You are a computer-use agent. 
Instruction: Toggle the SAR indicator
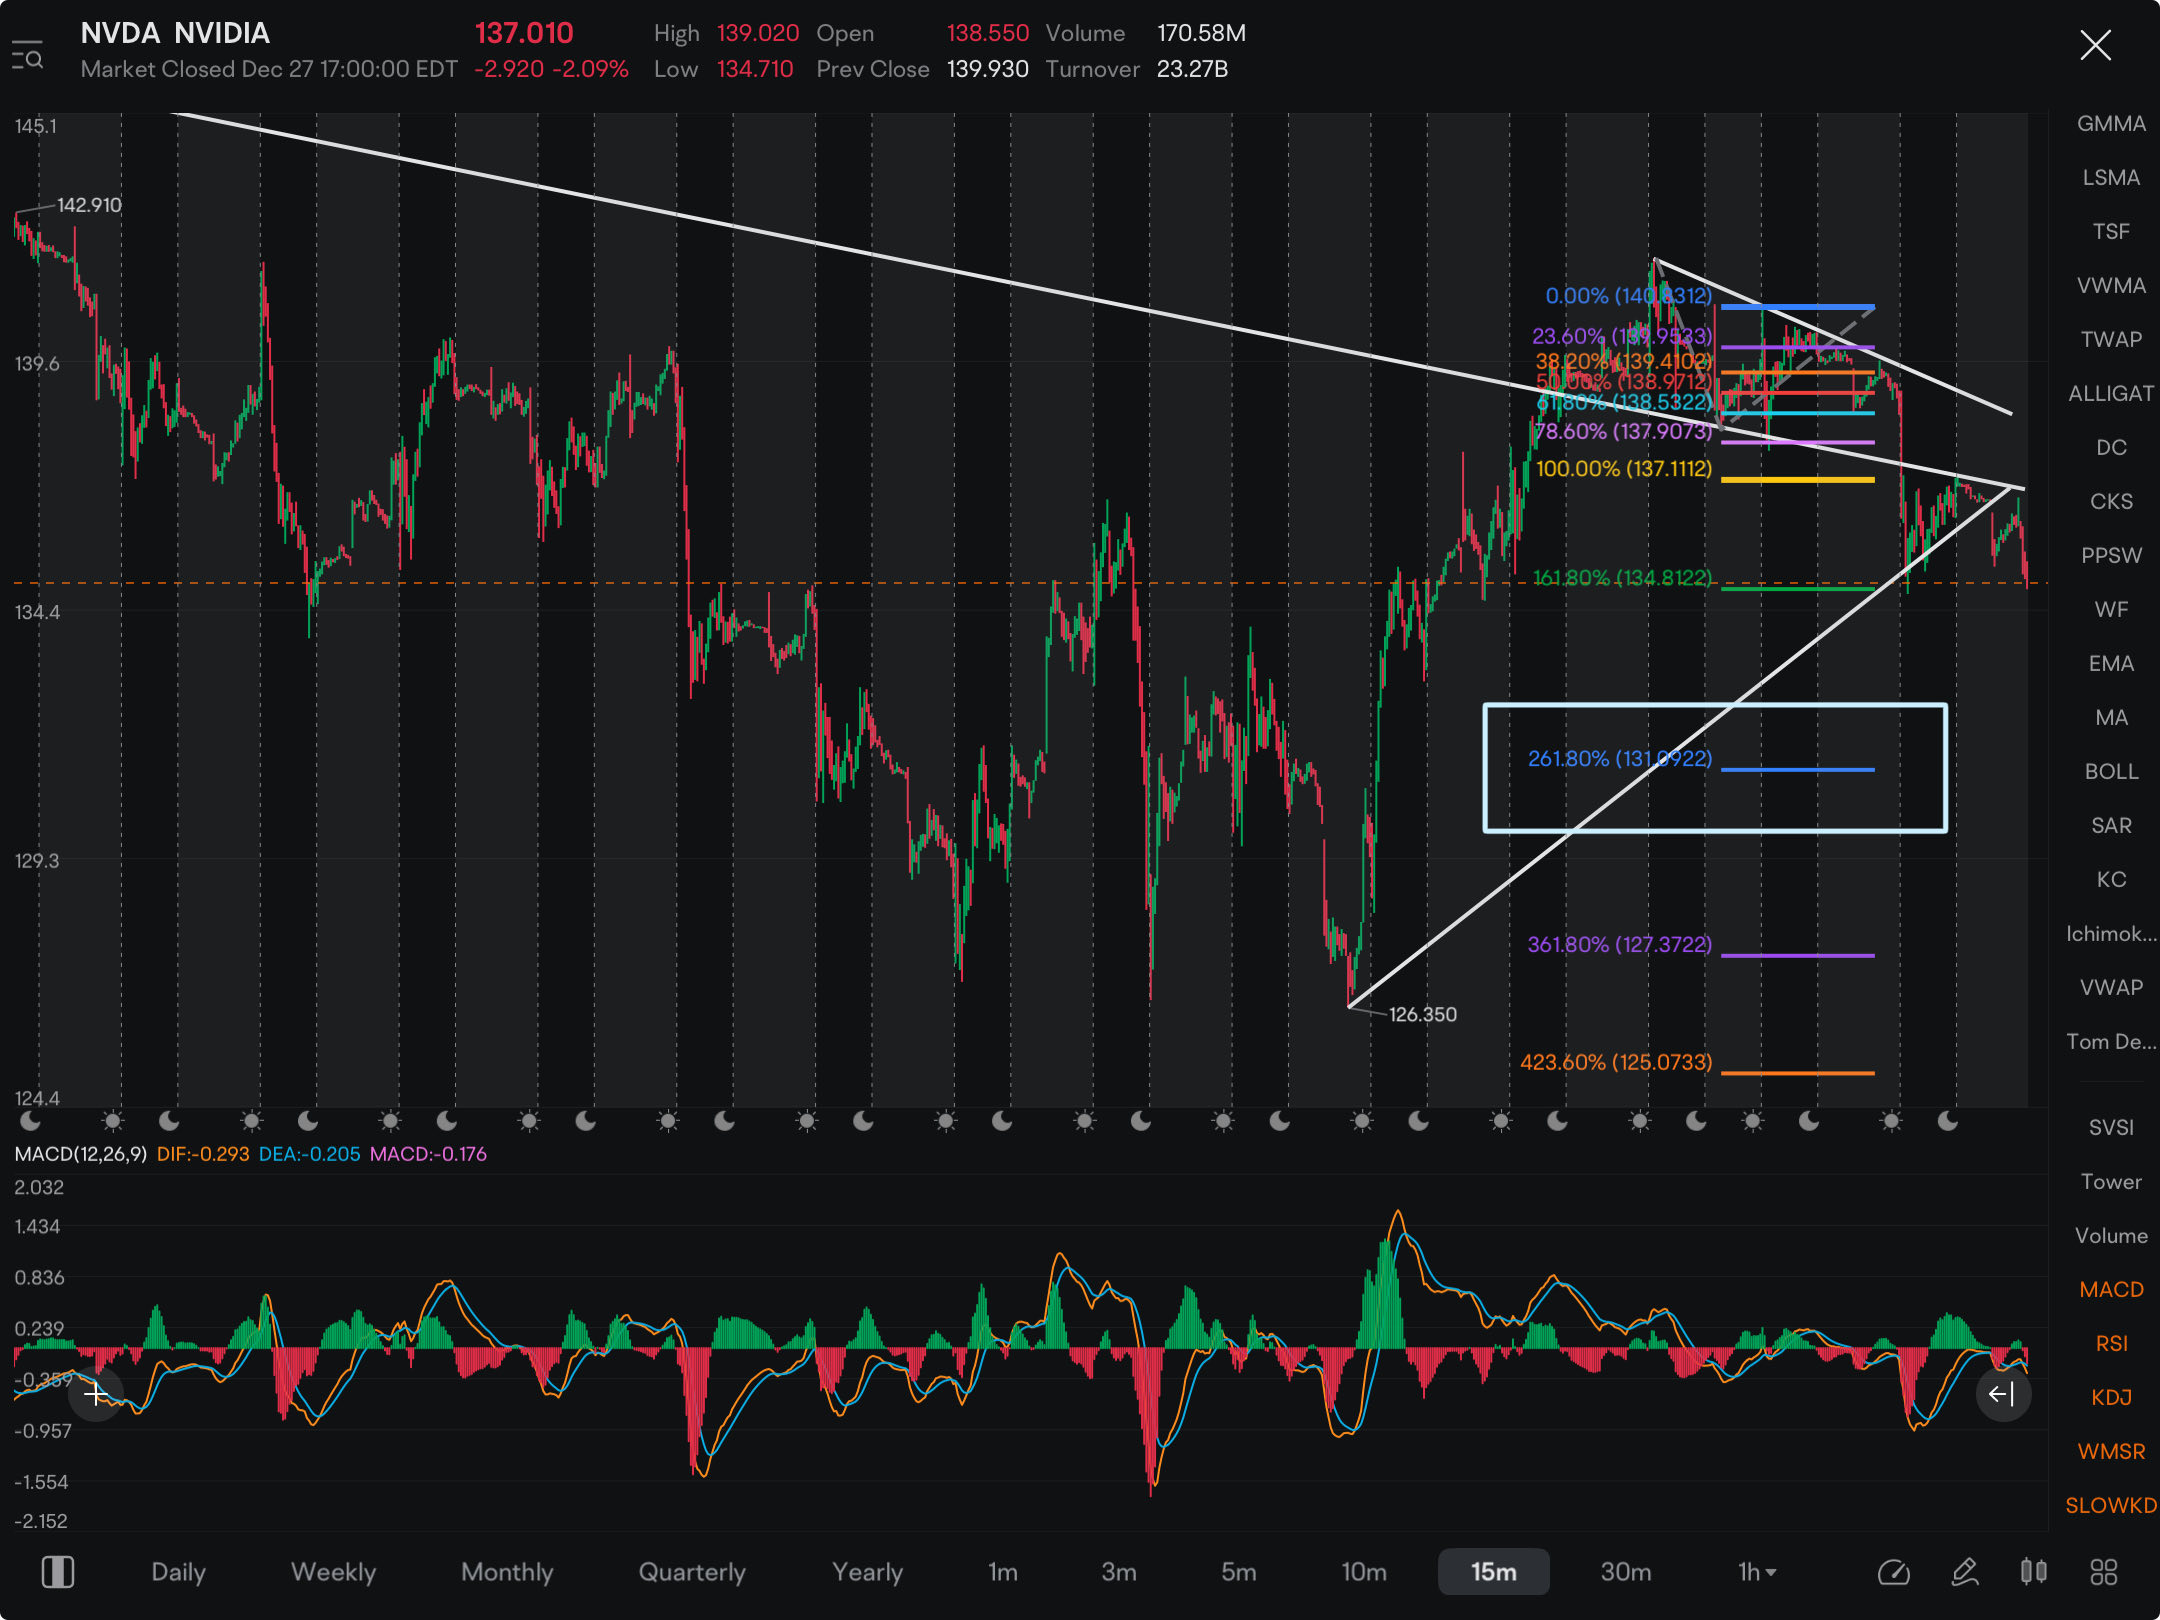click(2111, 825)
